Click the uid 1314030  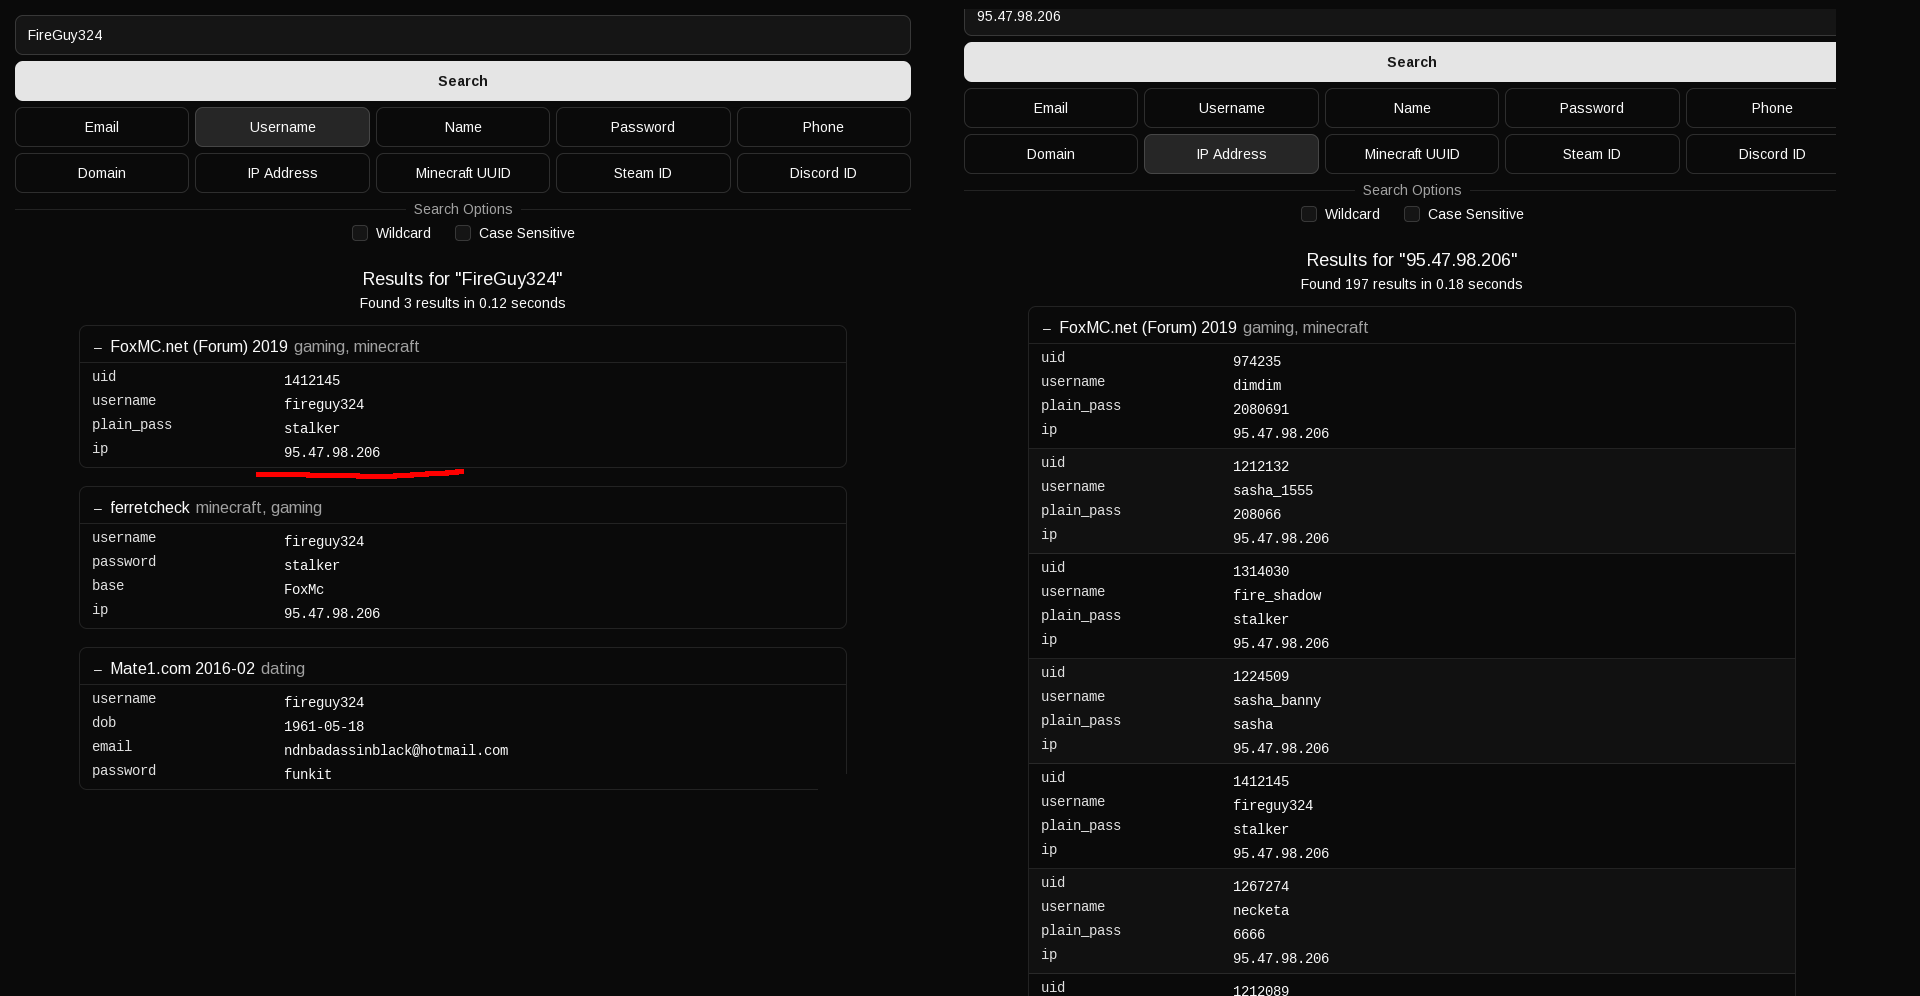tap(1261, 572)
